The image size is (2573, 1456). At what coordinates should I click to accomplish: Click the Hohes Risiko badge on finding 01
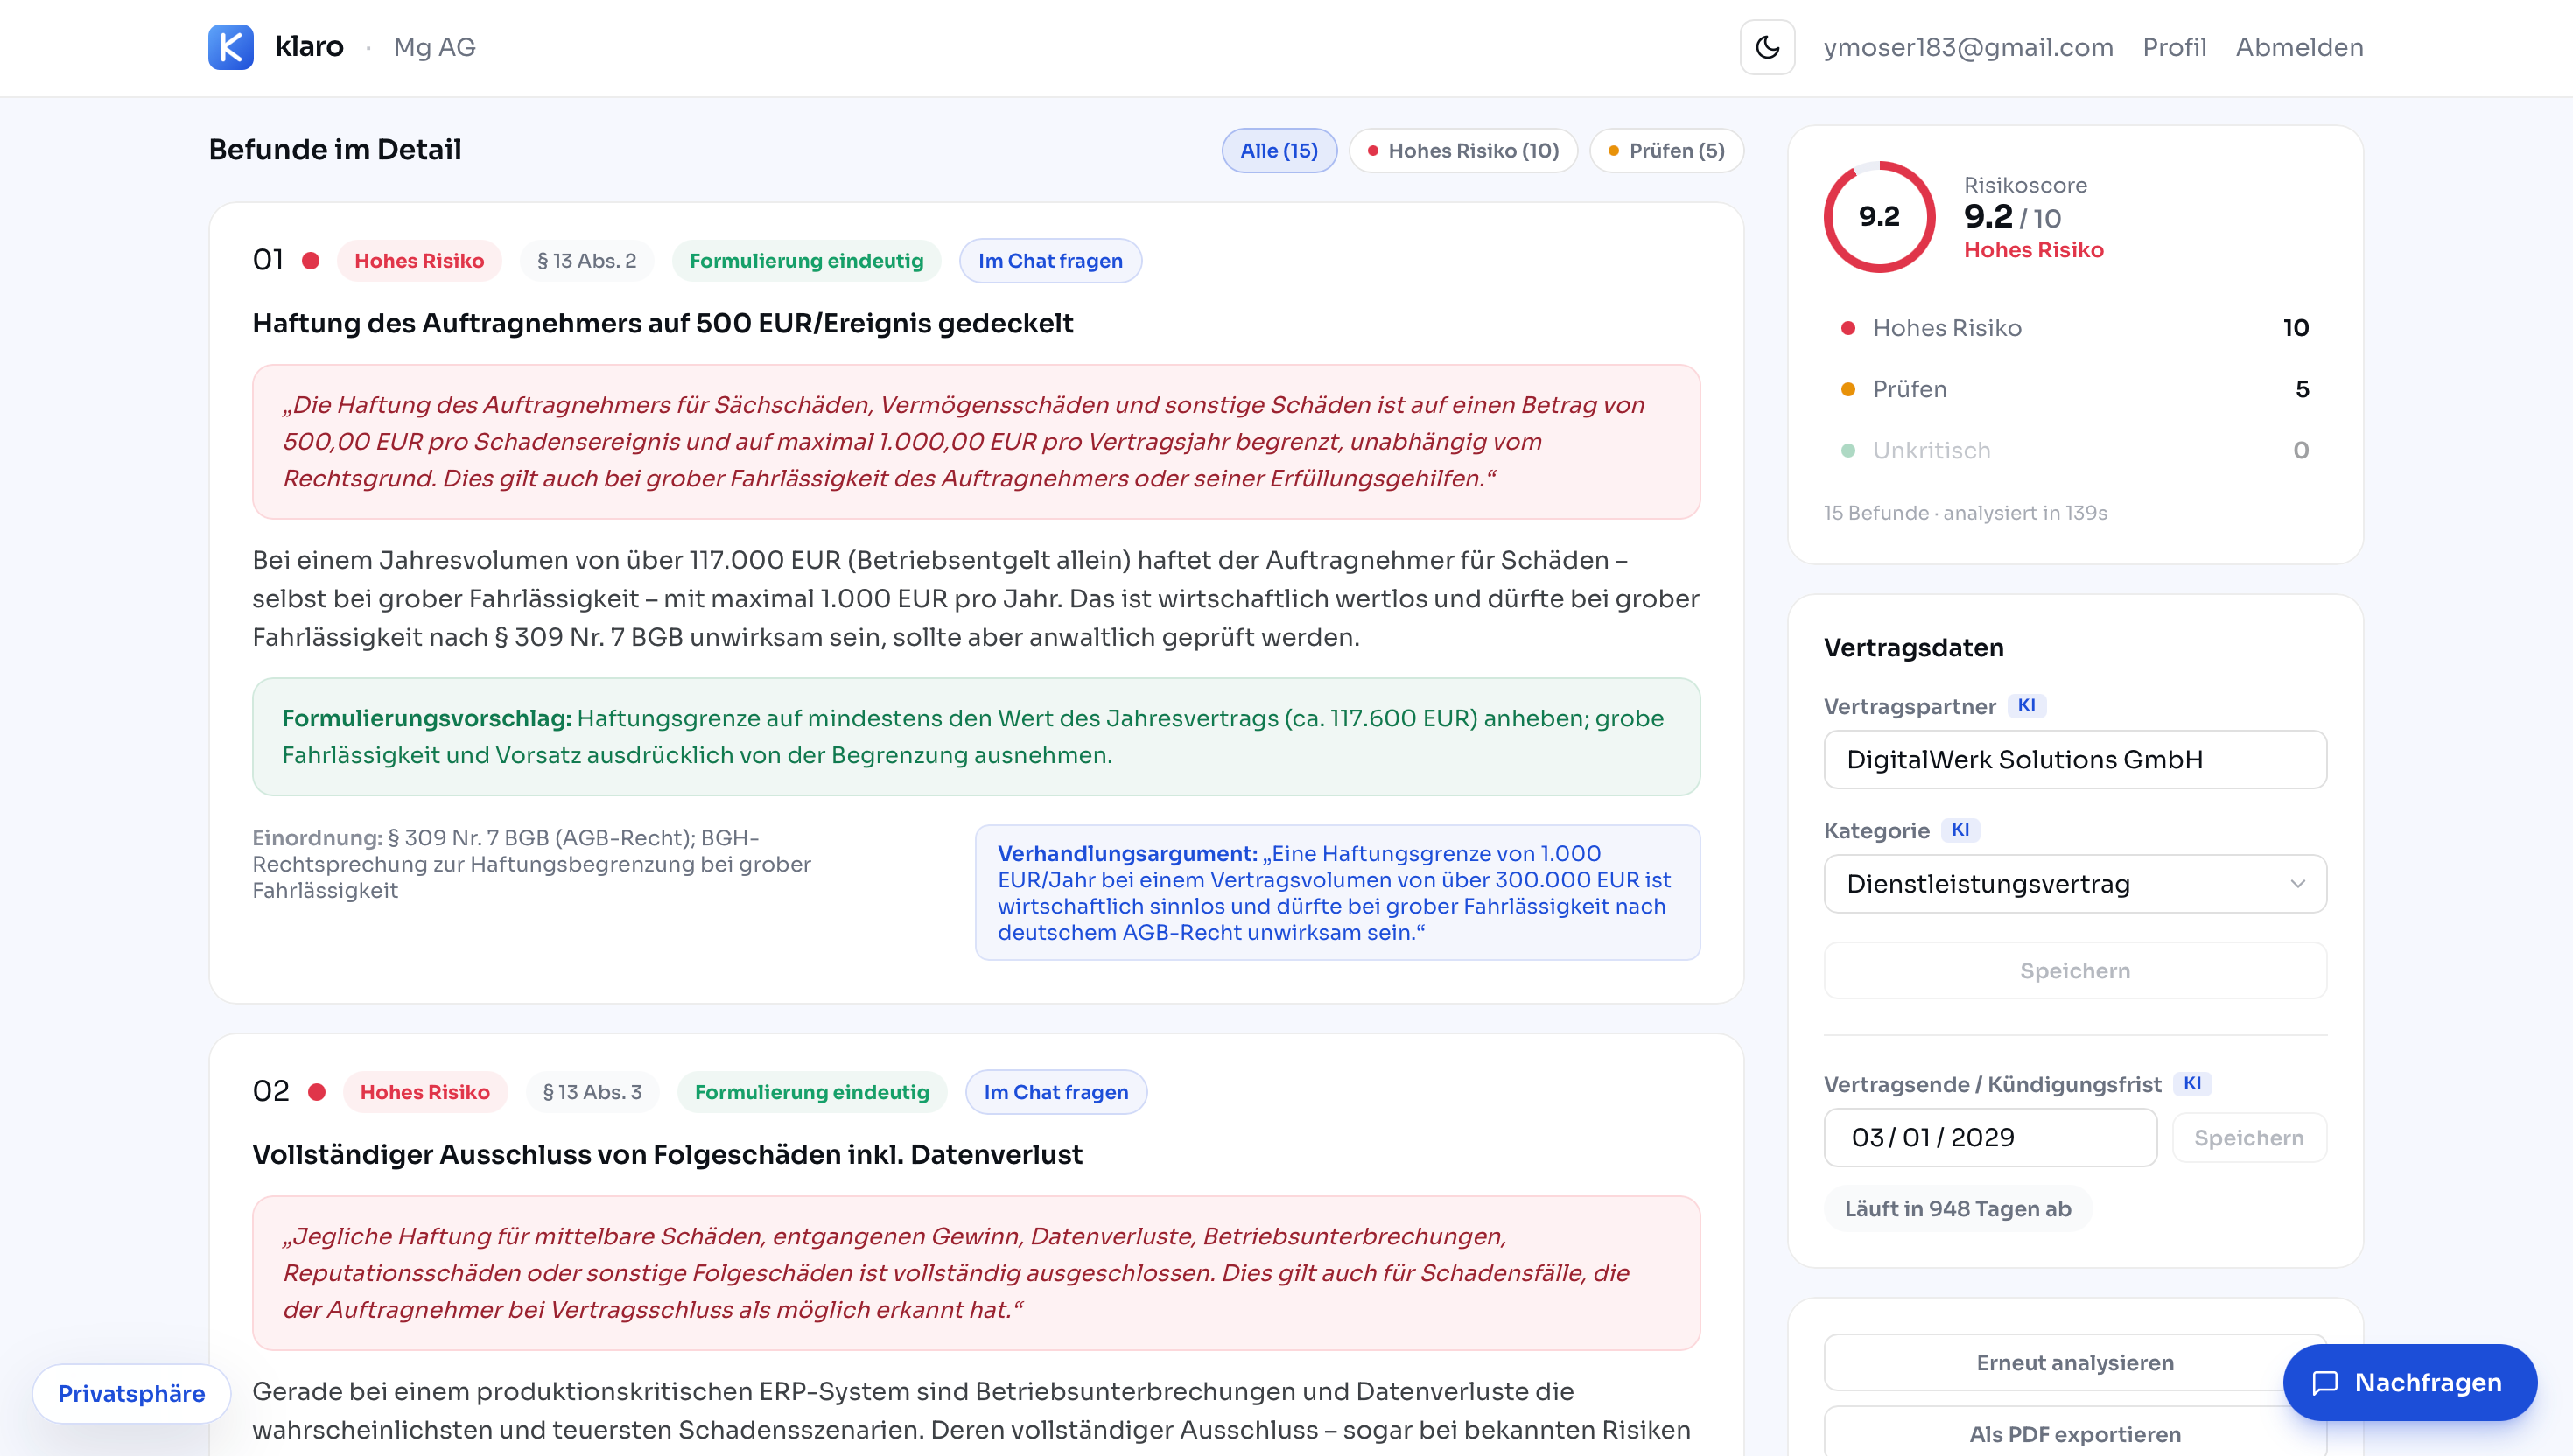pyautogui.click(x=419, y=261)
